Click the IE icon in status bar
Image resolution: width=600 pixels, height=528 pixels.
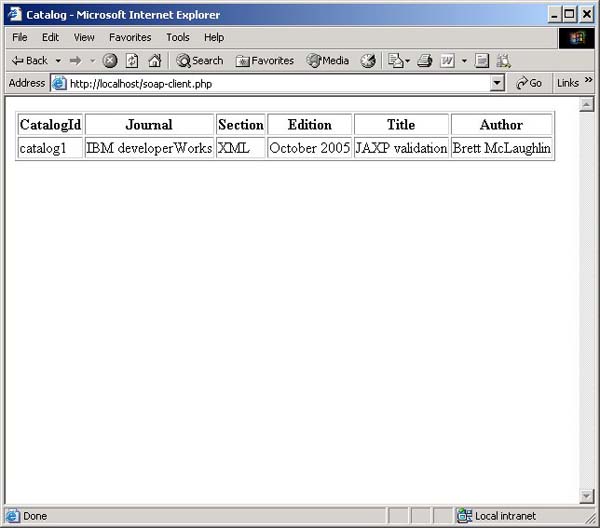click(x=12, y=516)
